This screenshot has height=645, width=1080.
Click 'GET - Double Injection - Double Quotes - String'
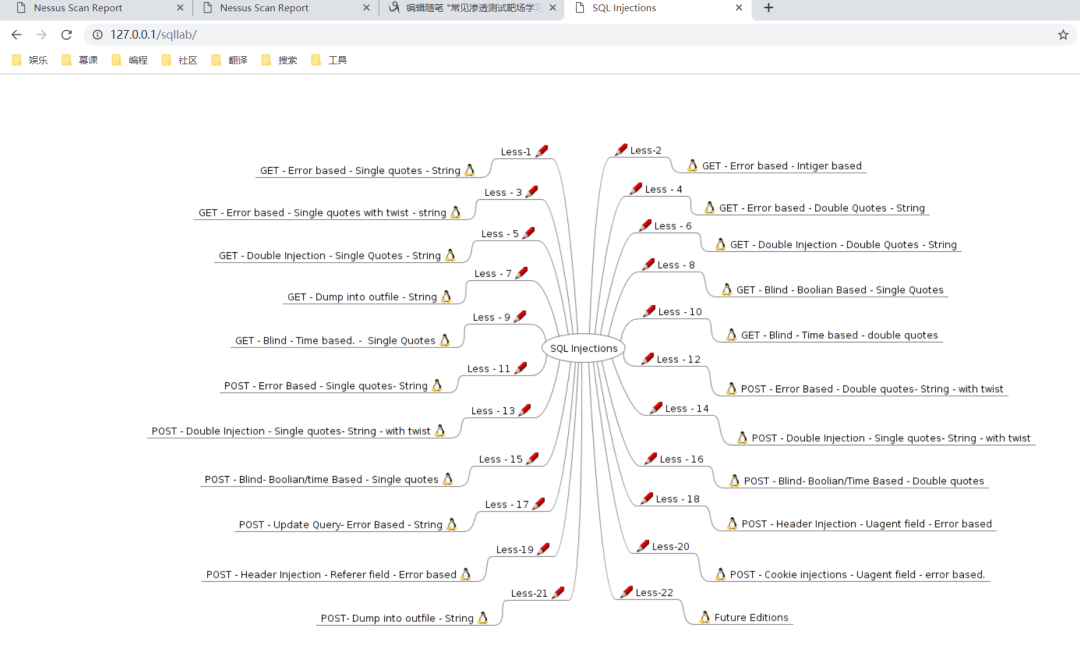tap(843, 245)
